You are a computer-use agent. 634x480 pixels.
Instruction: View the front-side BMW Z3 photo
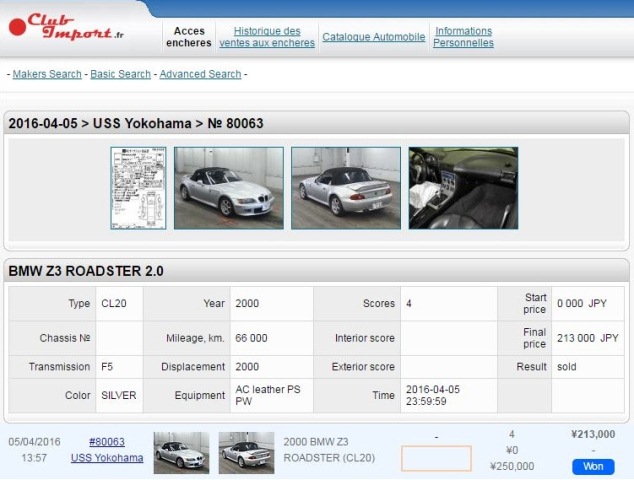click(229, 188)
